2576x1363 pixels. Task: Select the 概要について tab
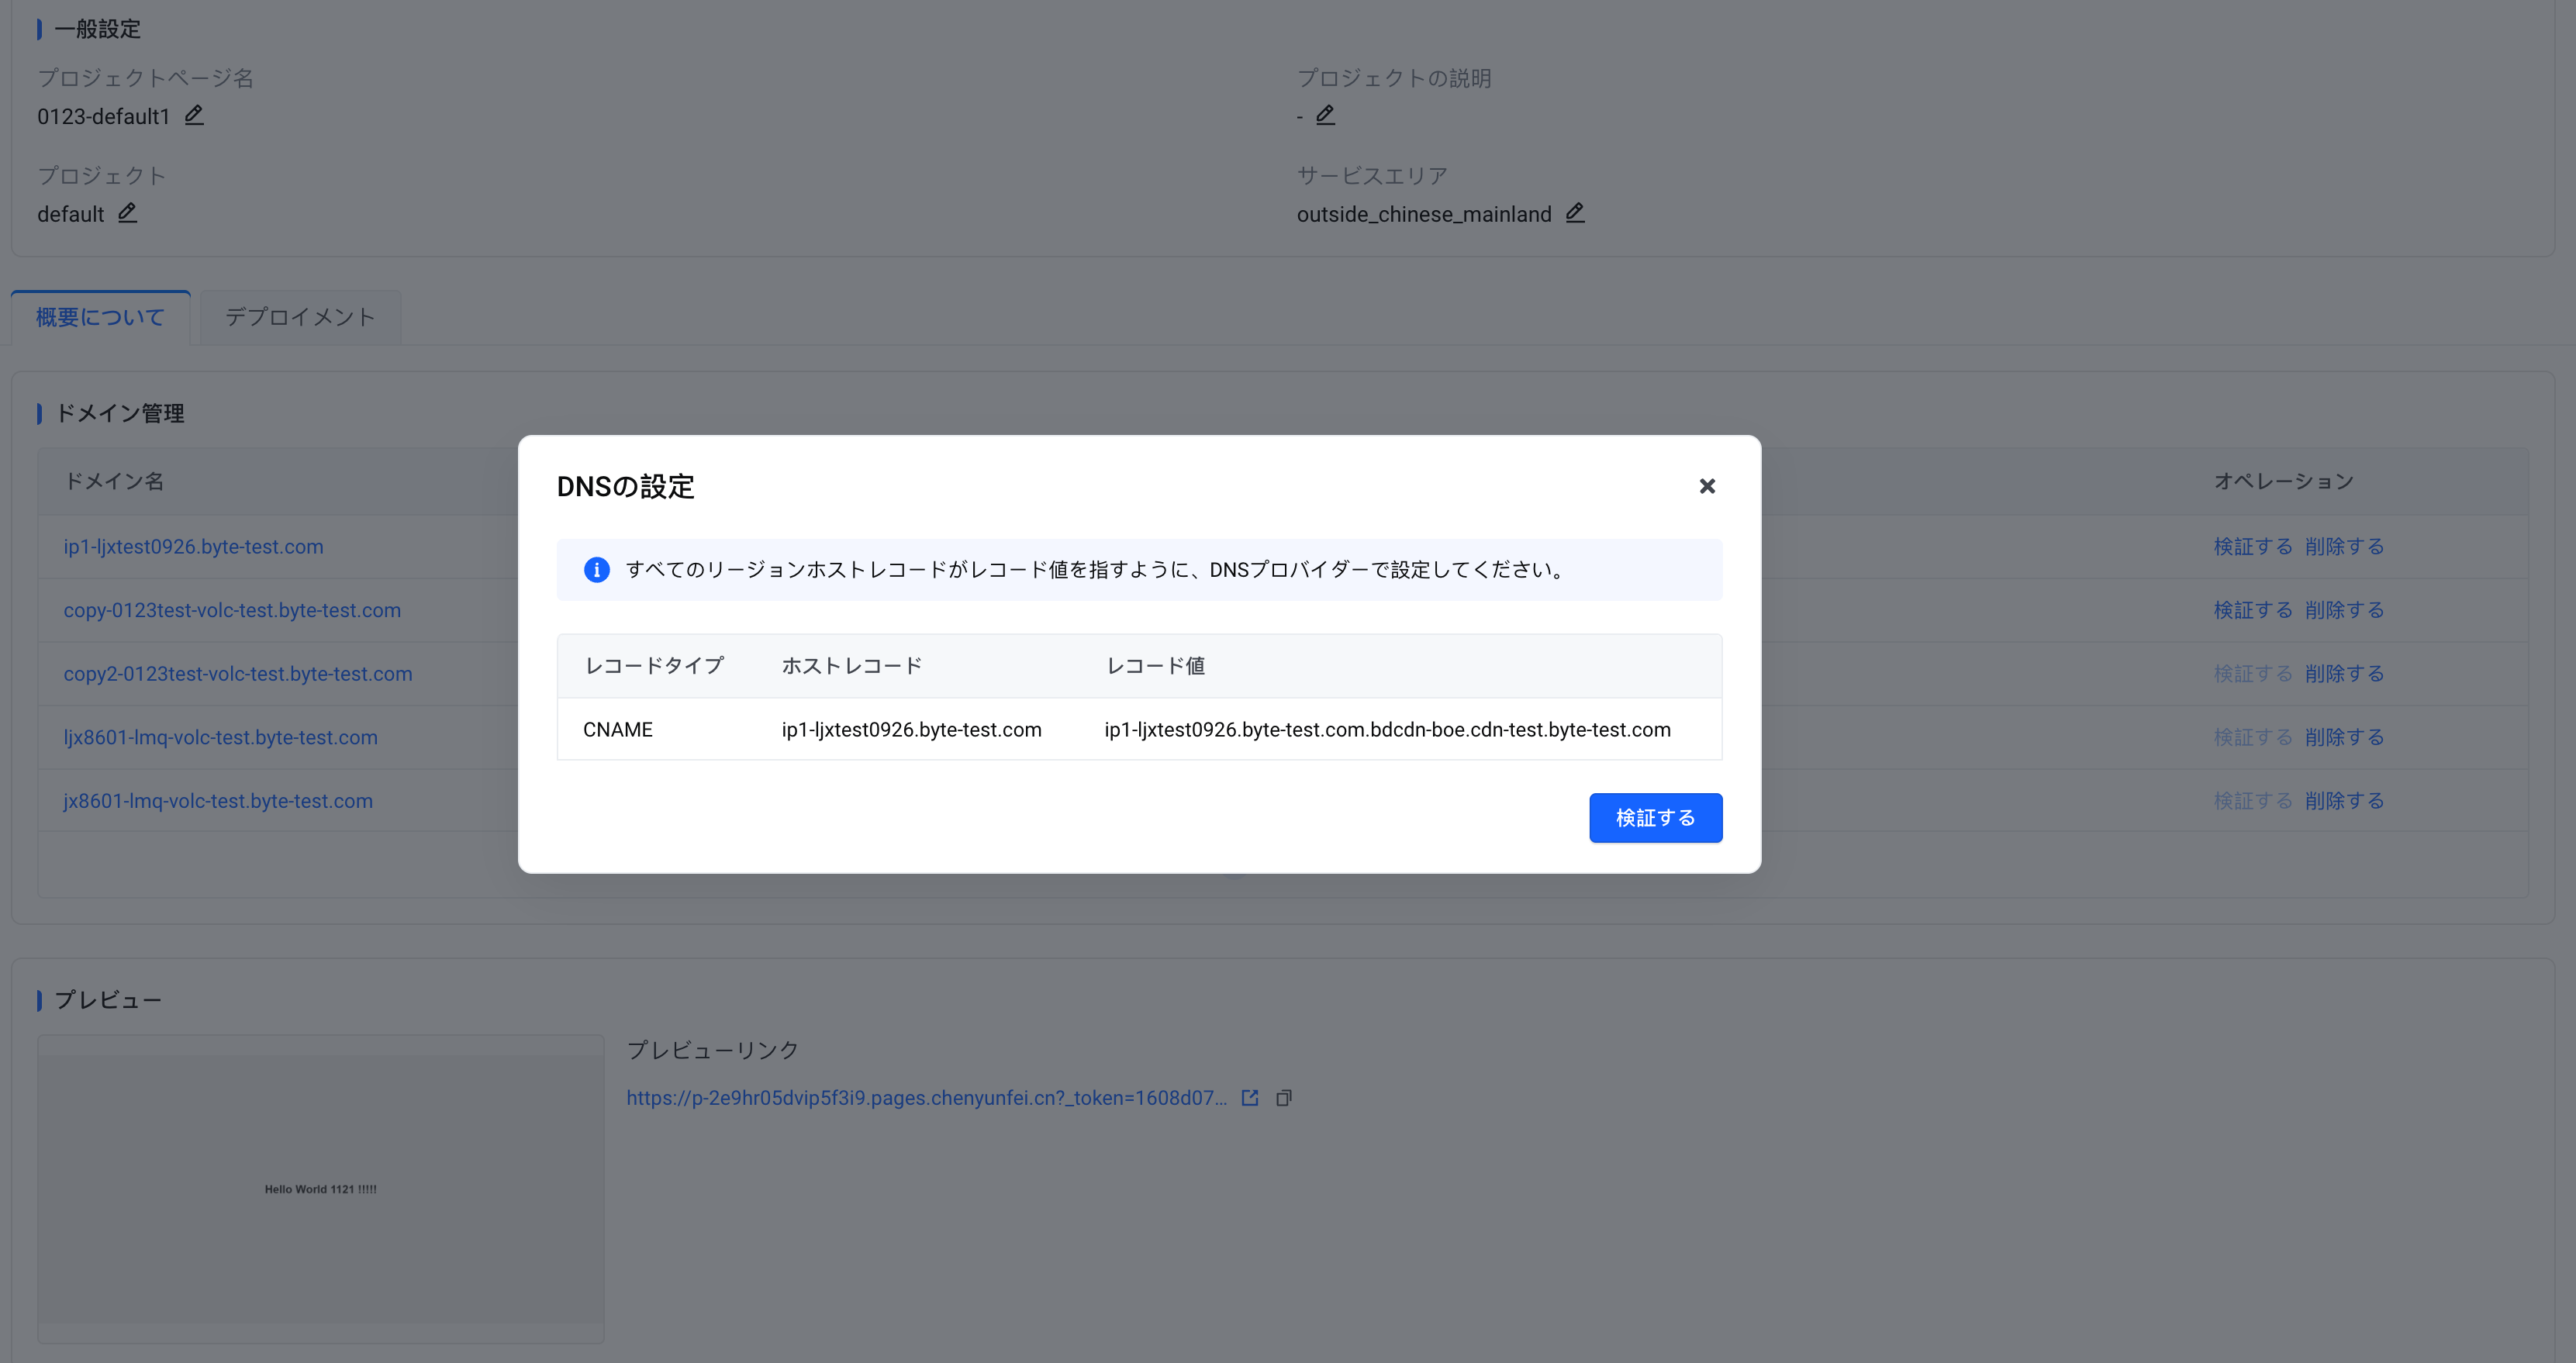[x=100, y=317]
